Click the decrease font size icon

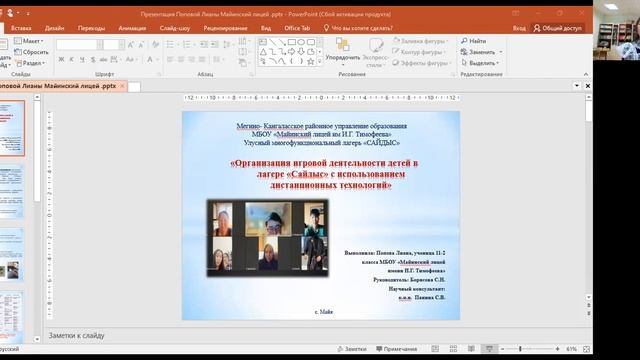click(141, 44)
